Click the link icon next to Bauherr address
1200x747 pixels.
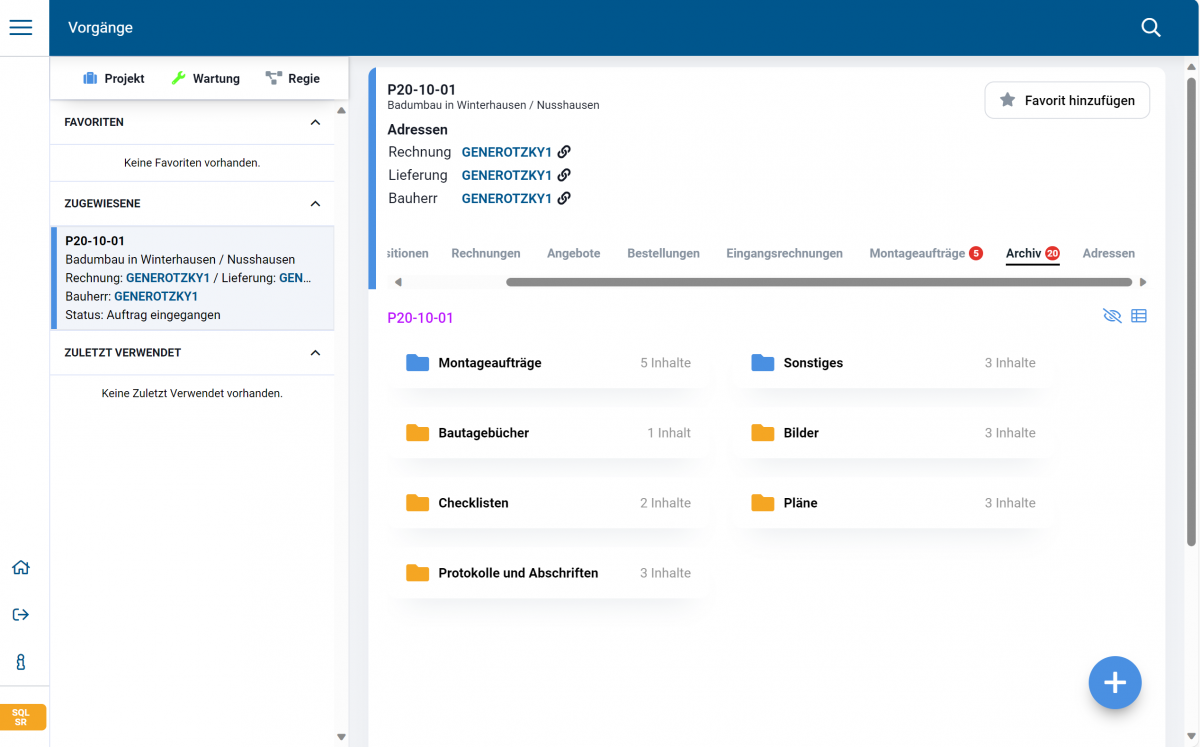pos(564,198)
